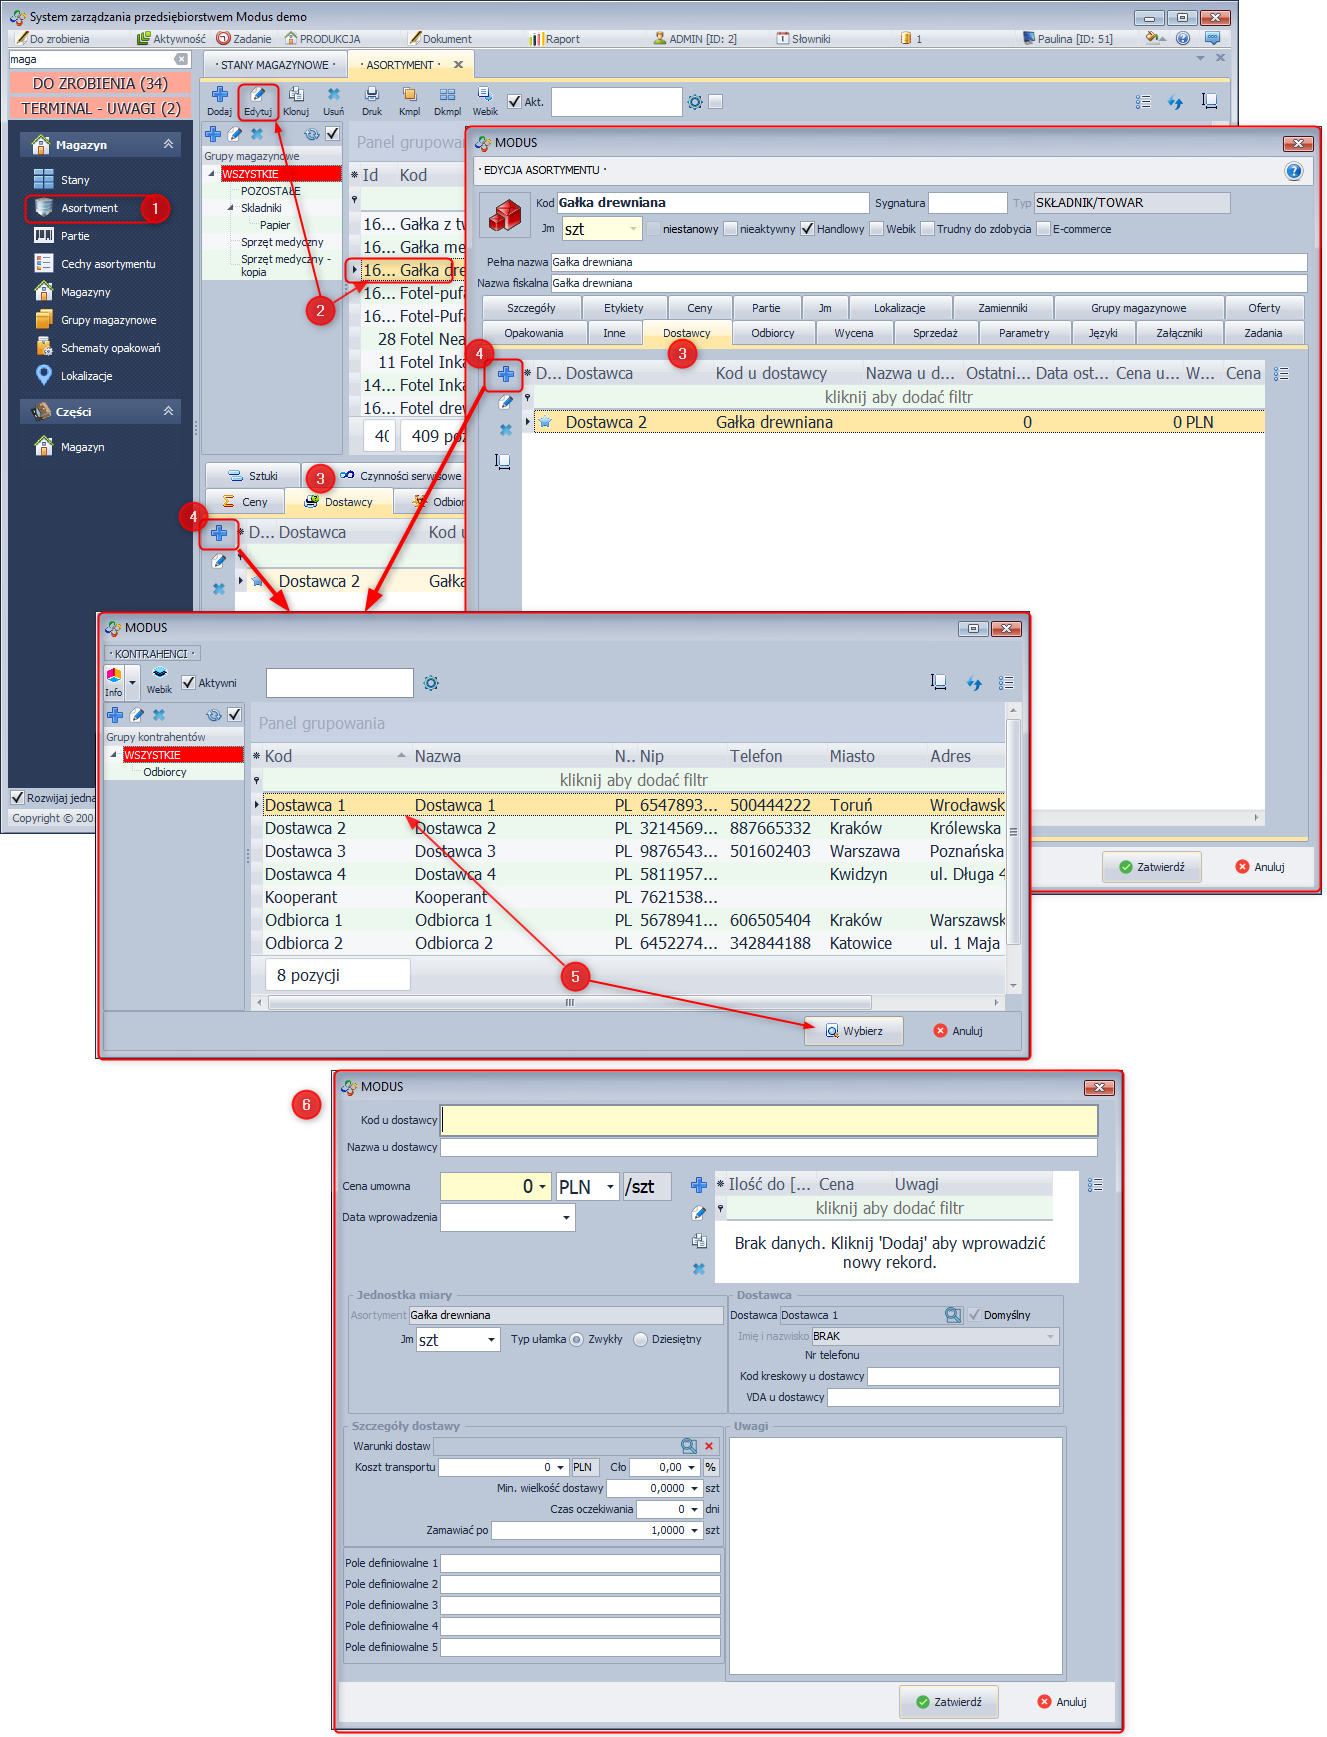Open the Jm szt dropdown in Jednostka miary
This screenshot has width=1327, height=1737.
click(491, 1340)
